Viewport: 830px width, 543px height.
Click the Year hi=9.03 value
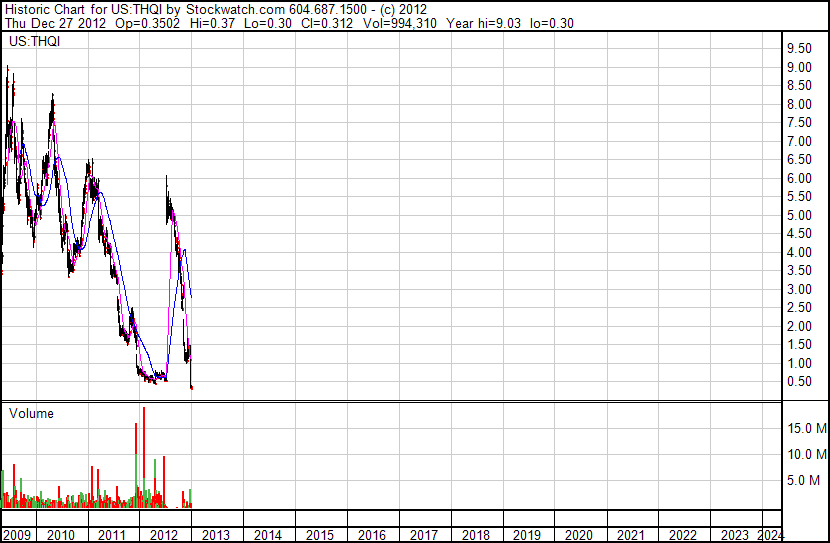tap(483, 23)
